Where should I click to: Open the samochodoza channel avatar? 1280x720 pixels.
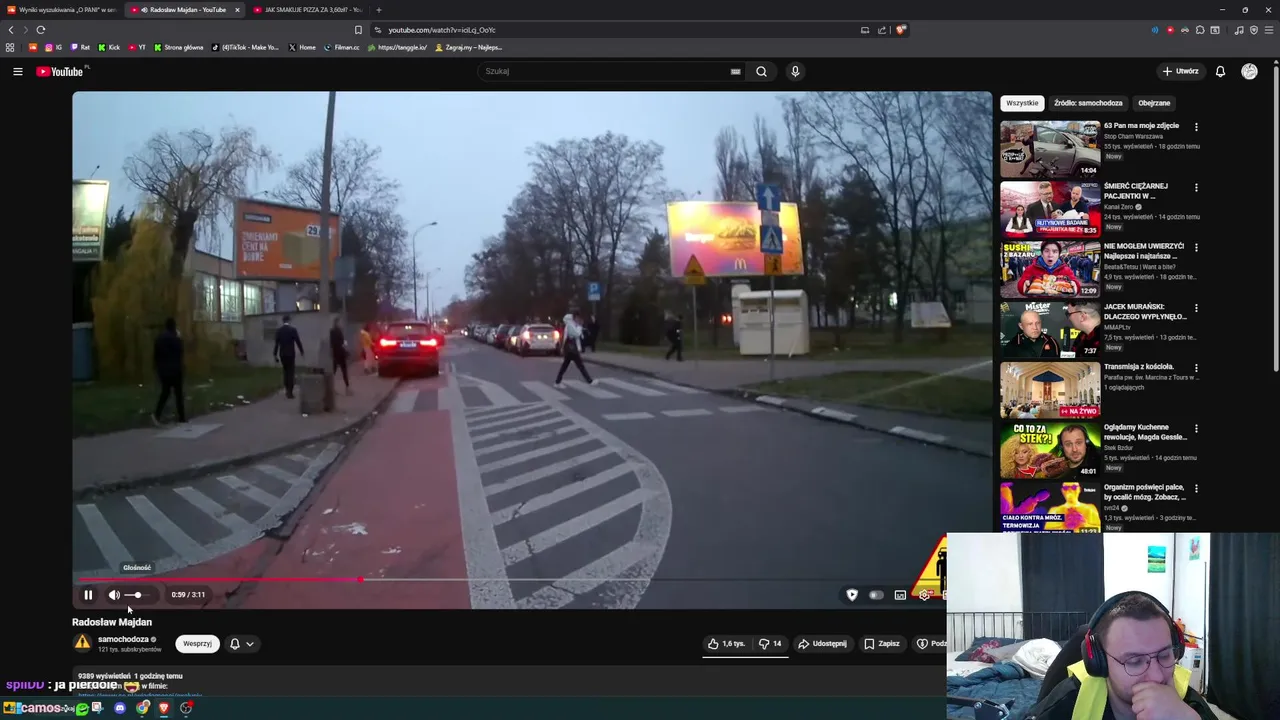coord(82,643)
